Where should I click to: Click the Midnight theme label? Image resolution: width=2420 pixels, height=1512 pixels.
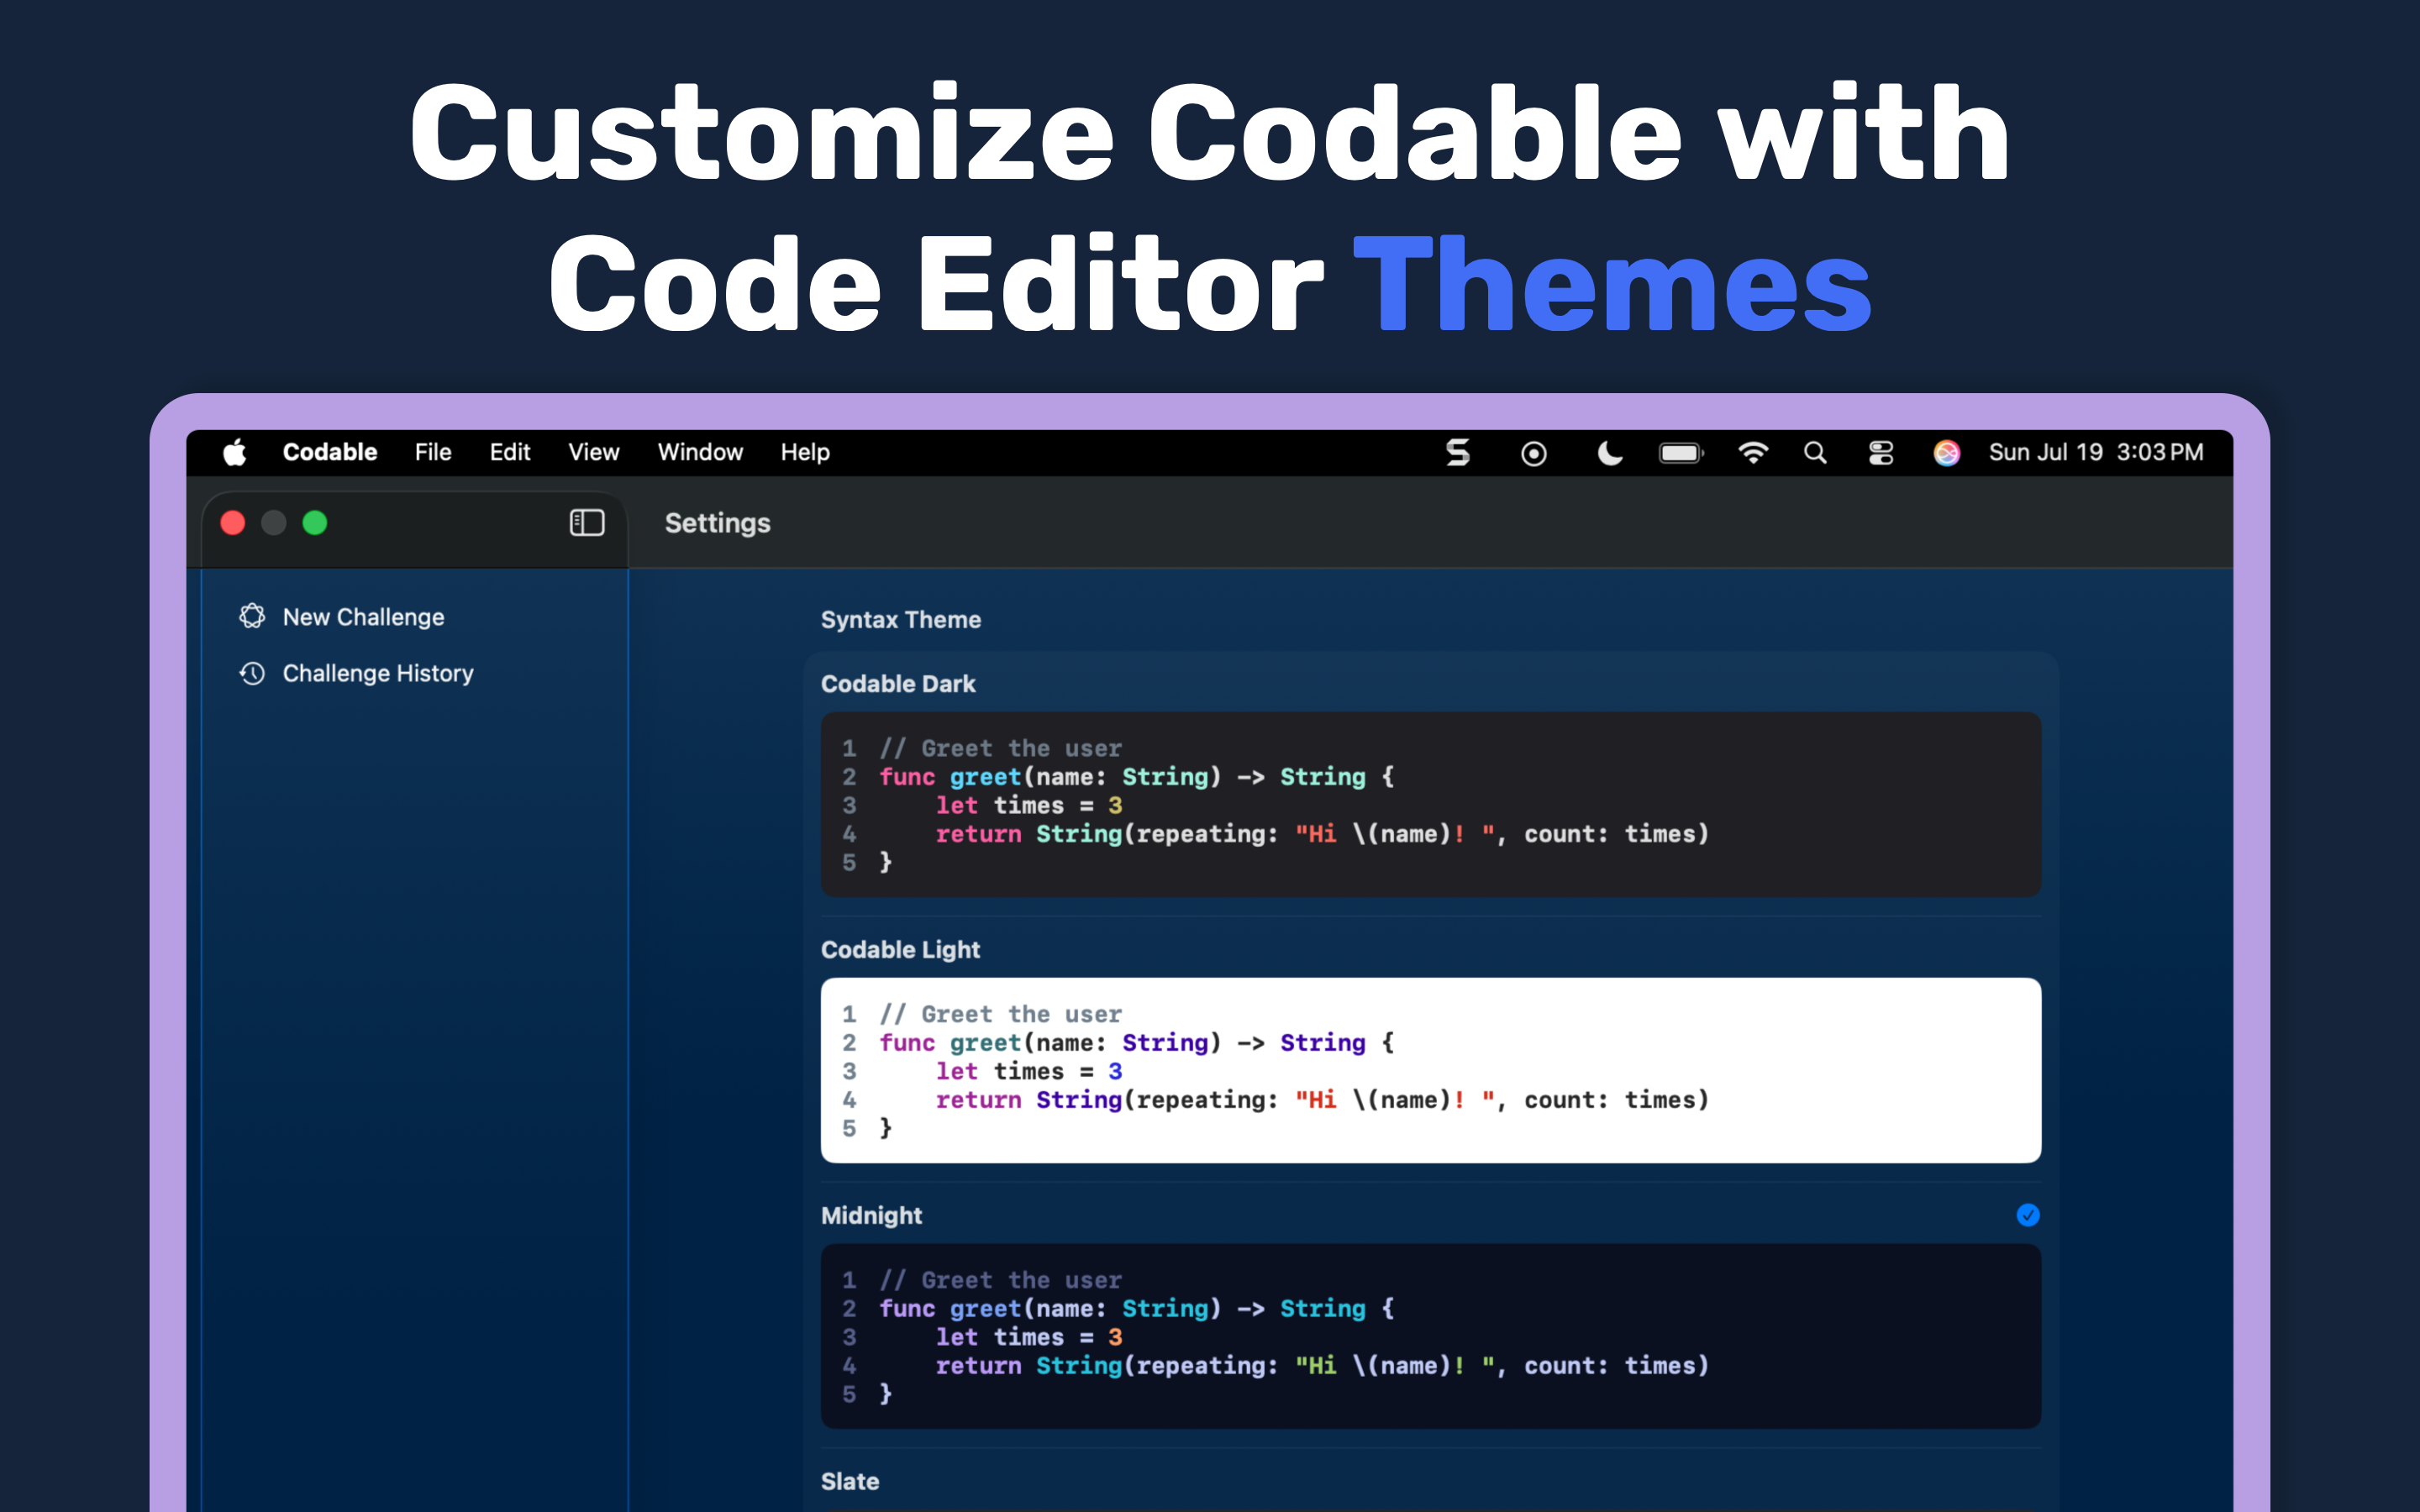(871, 1216)
